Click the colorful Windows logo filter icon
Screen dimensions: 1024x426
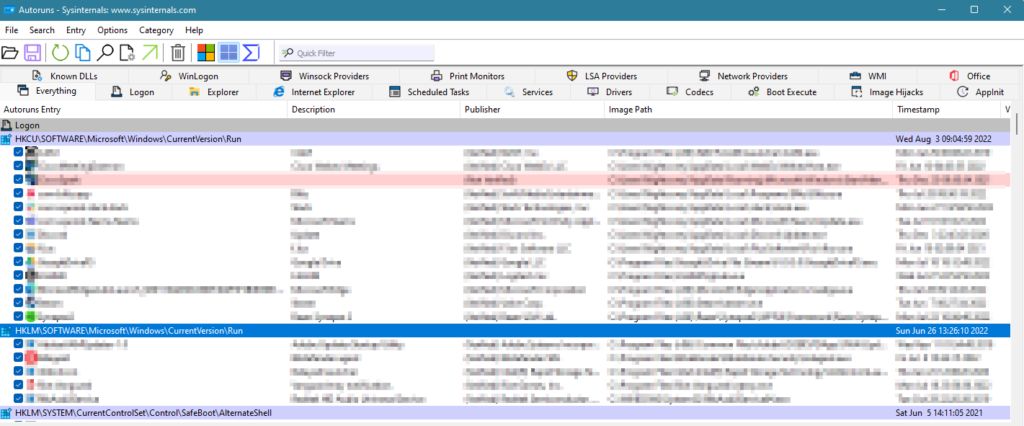point(206,52)
